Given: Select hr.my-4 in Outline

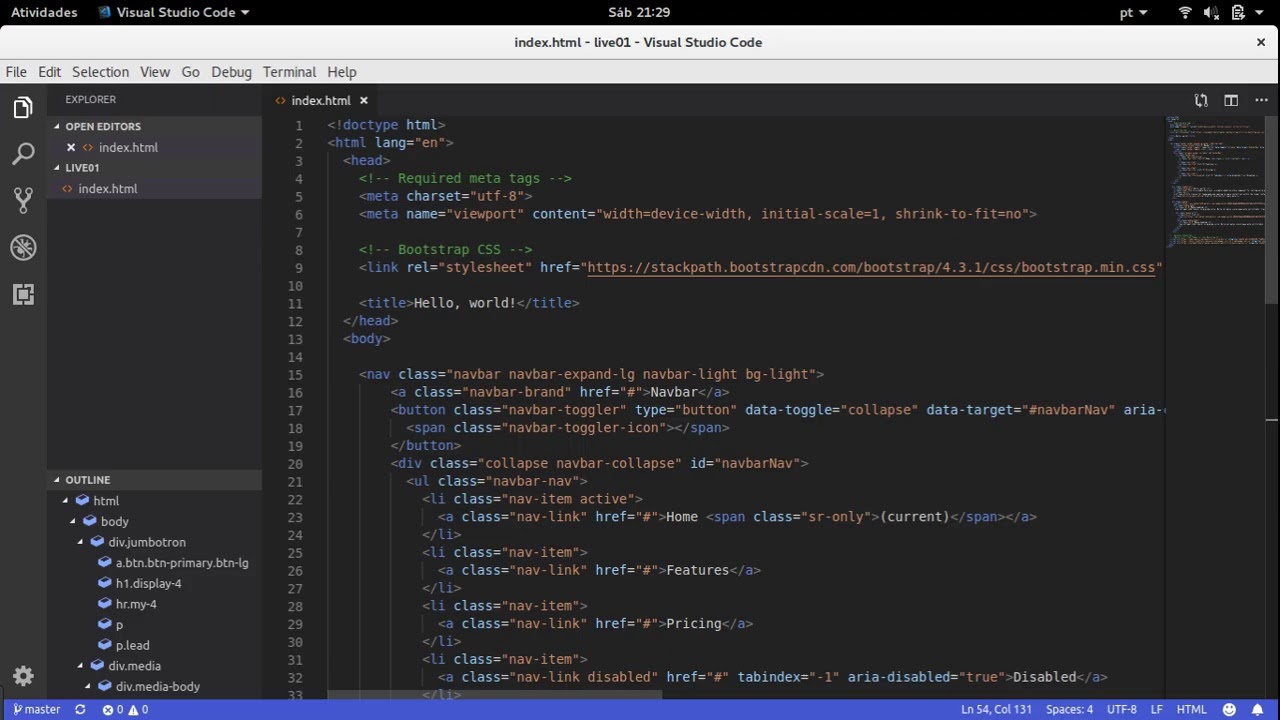Looking at the screenshot, I should coord(136,604).
